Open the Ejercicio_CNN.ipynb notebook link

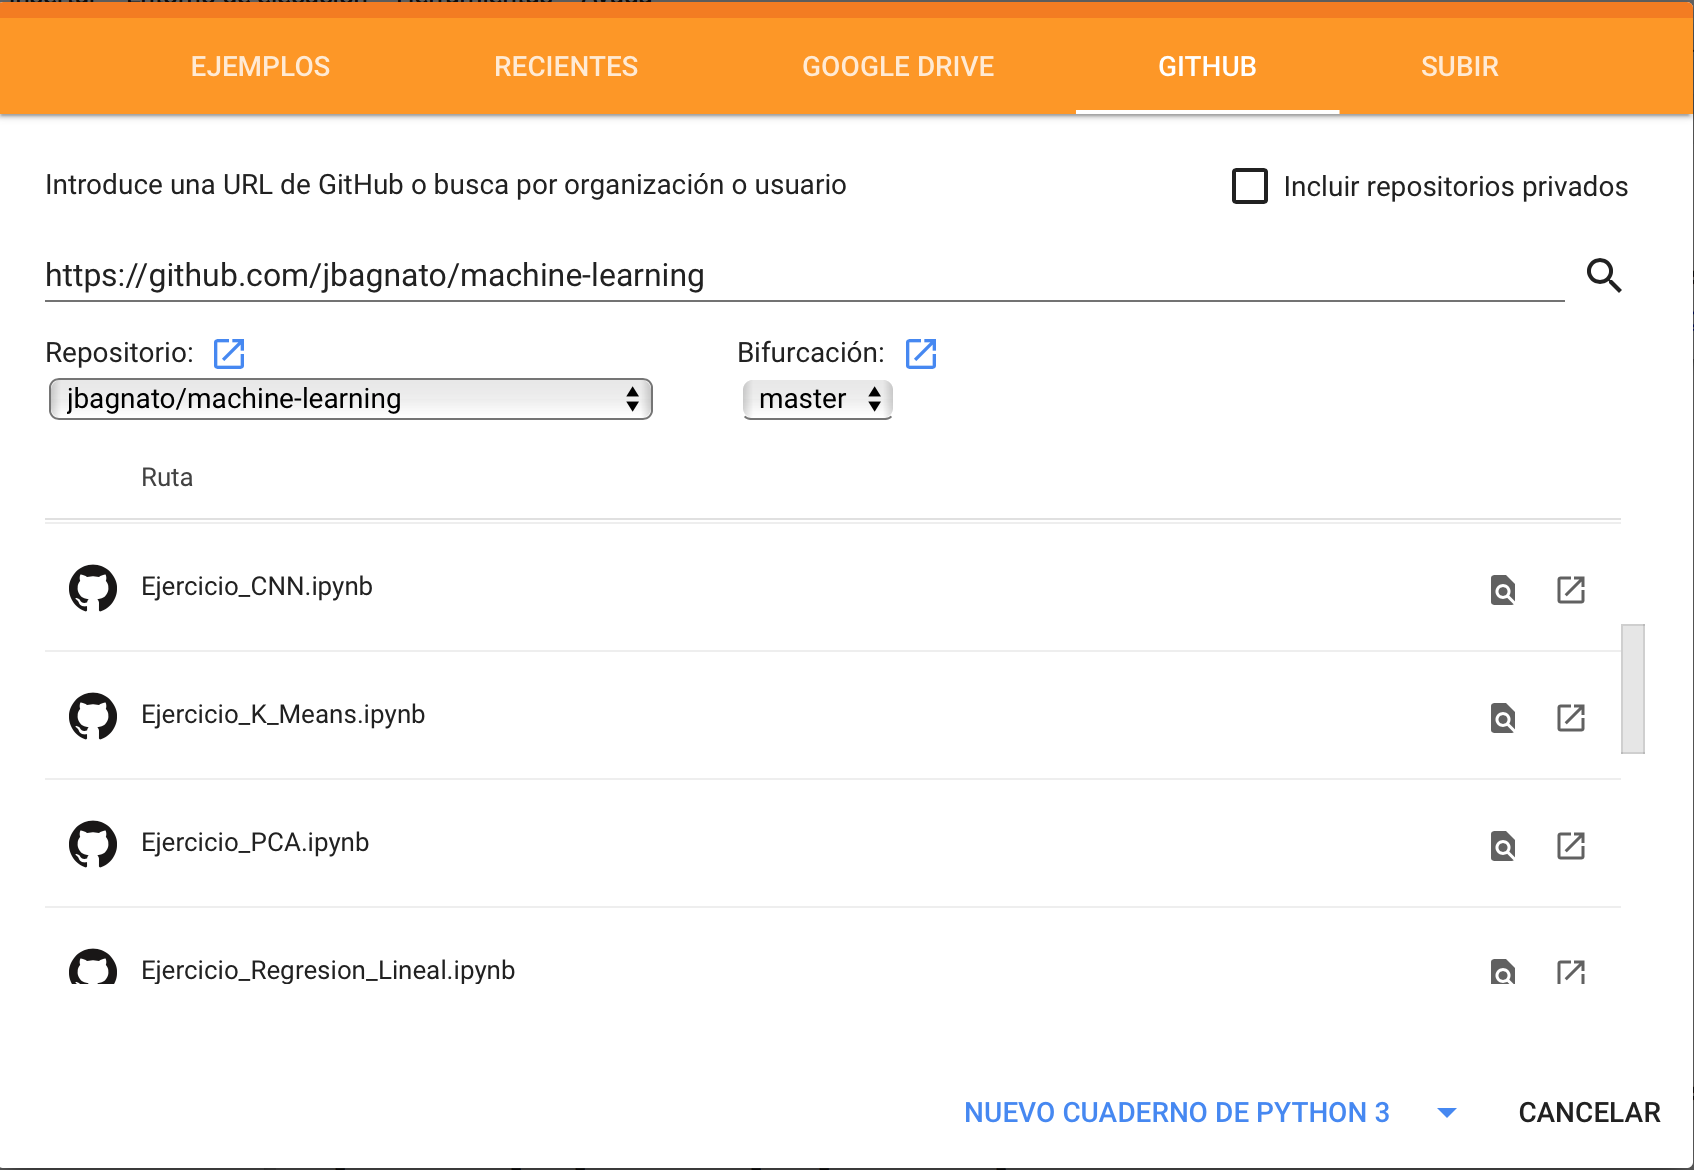[257, 587]
